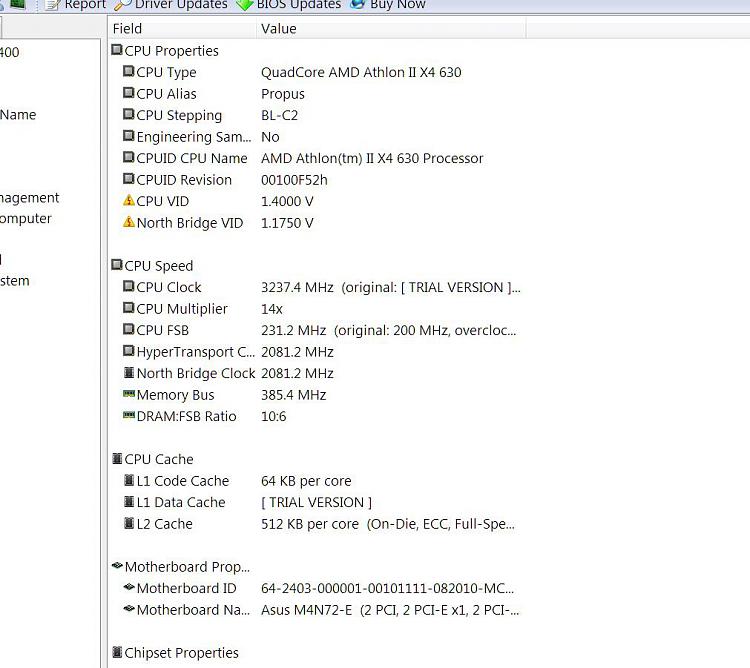Click the chip icon beside CPU Clock
The width and height of the screenshot is (750, 668).
[x=128, y=286]
